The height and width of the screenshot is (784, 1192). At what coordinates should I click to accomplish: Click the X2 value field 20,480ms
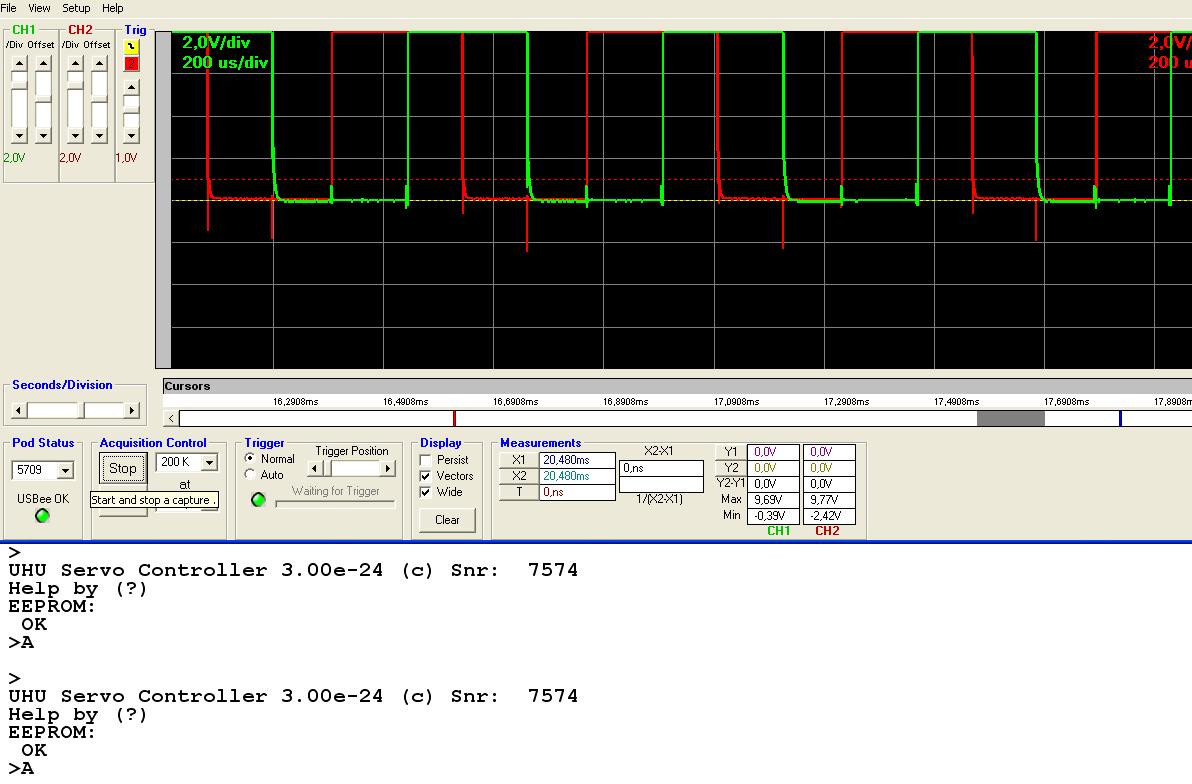point(577,476)
